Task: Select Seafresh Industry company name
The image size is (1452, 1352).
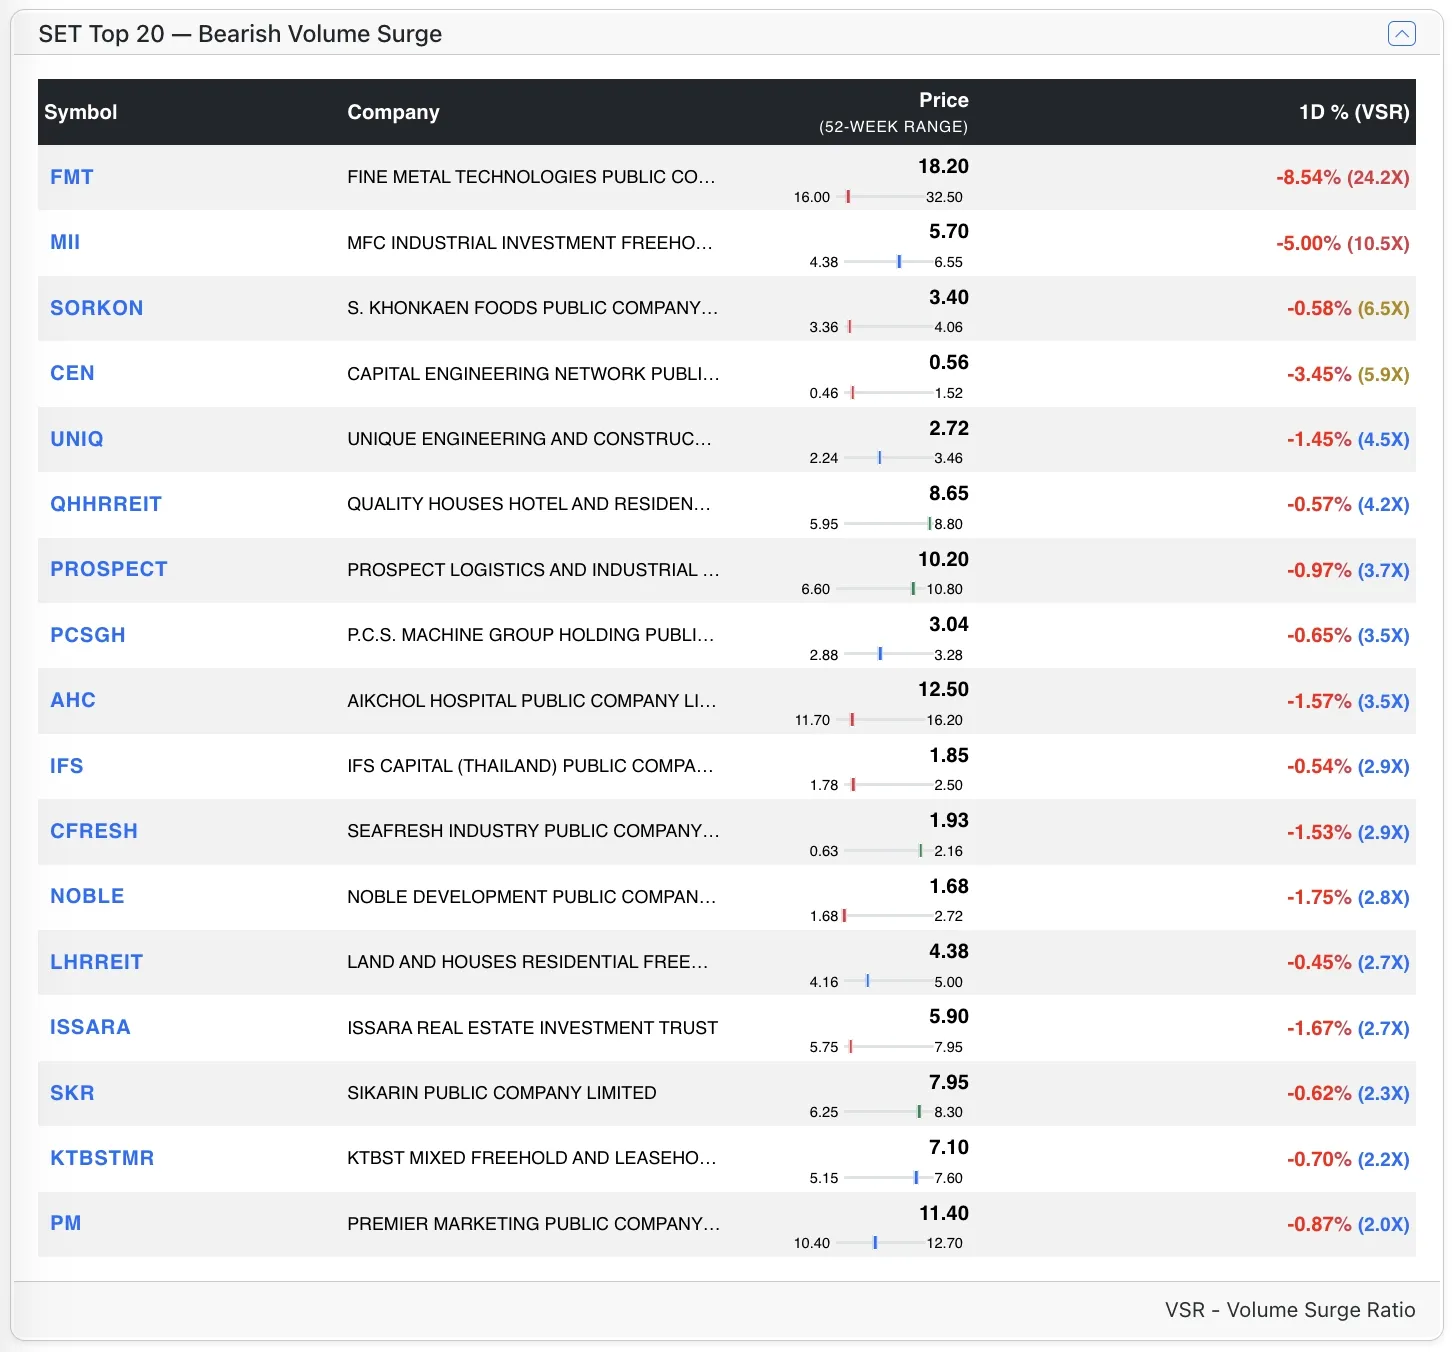Action: click(533, 831)
